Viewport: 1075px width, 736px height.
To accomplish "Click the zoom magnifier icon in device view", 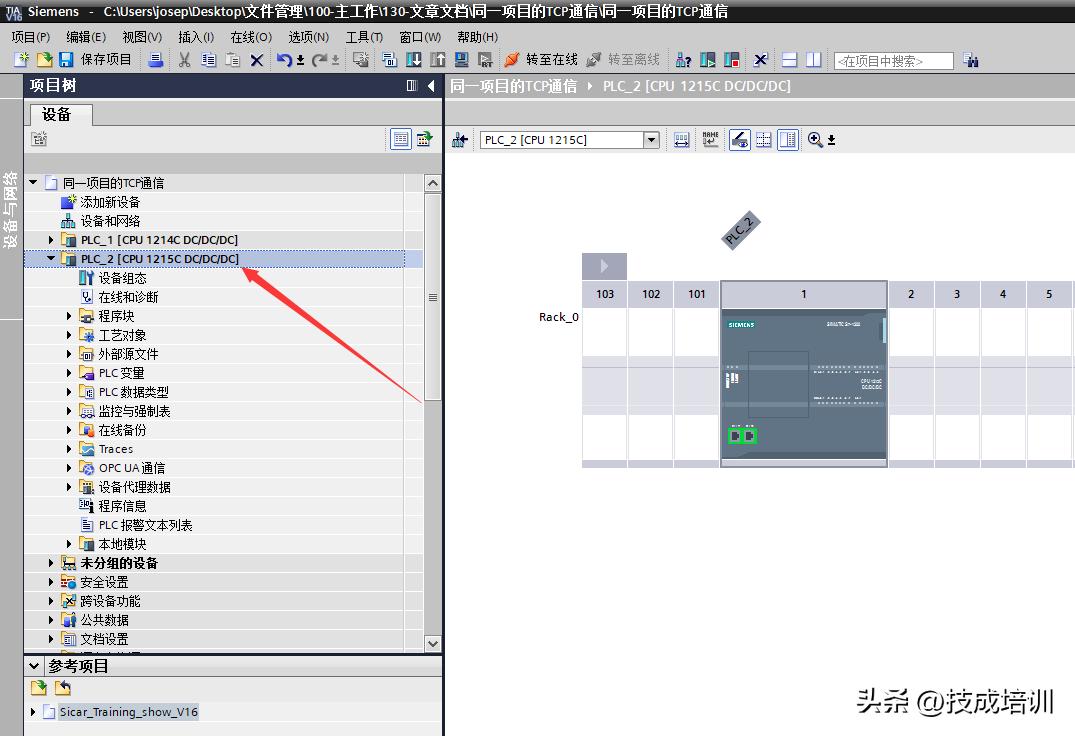I will click(x=815, y=140).
